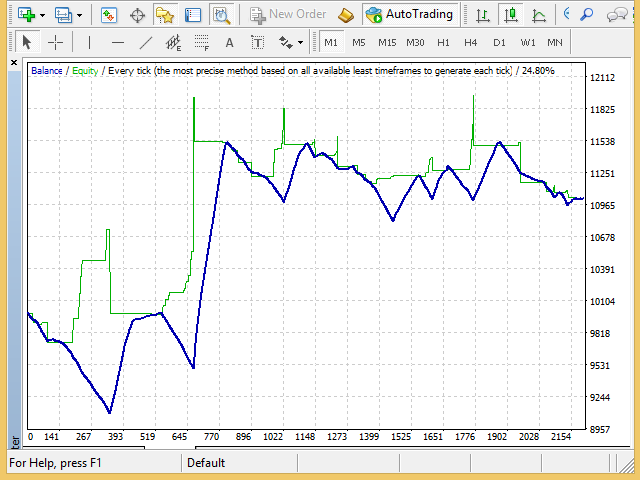Toggle the Navigator panel icon

tap(165, 15)
